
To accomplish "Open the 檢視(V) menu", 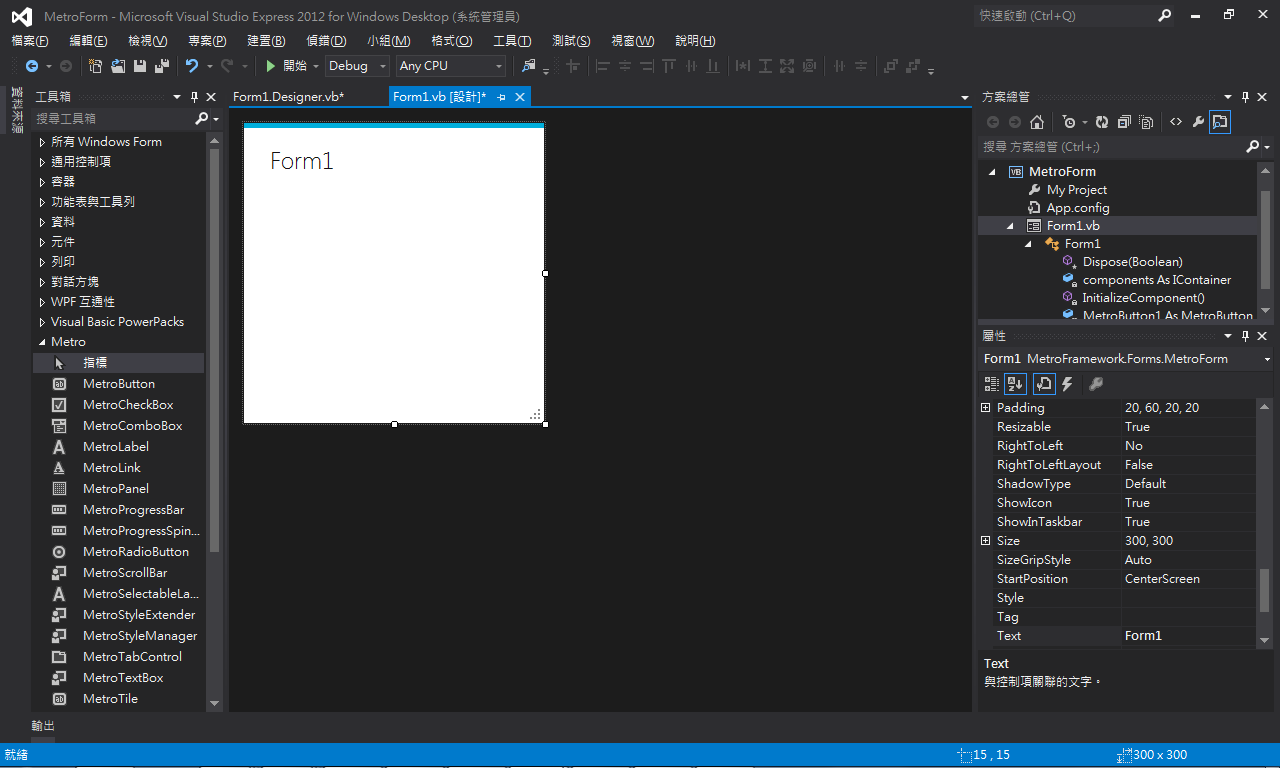I will click(148, 41).
